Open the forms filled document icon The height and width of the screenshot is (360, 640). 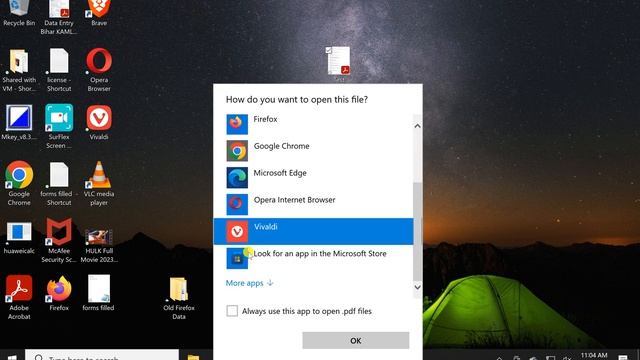(x=98, y=294)
